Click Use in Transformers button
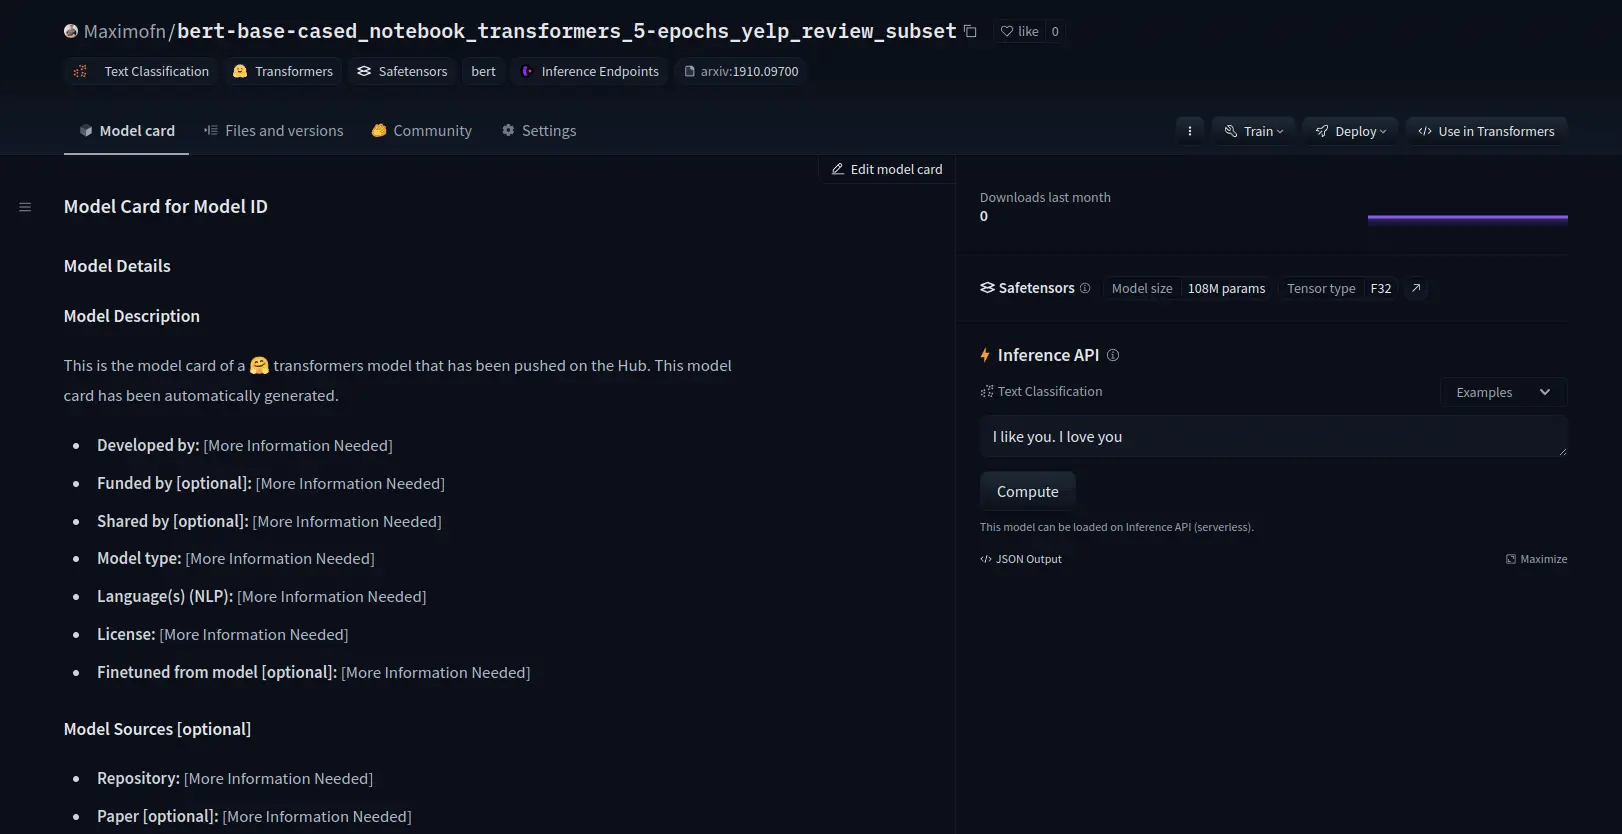The height and width of the screenshot is (834, 1622). tap(1487, 131)
